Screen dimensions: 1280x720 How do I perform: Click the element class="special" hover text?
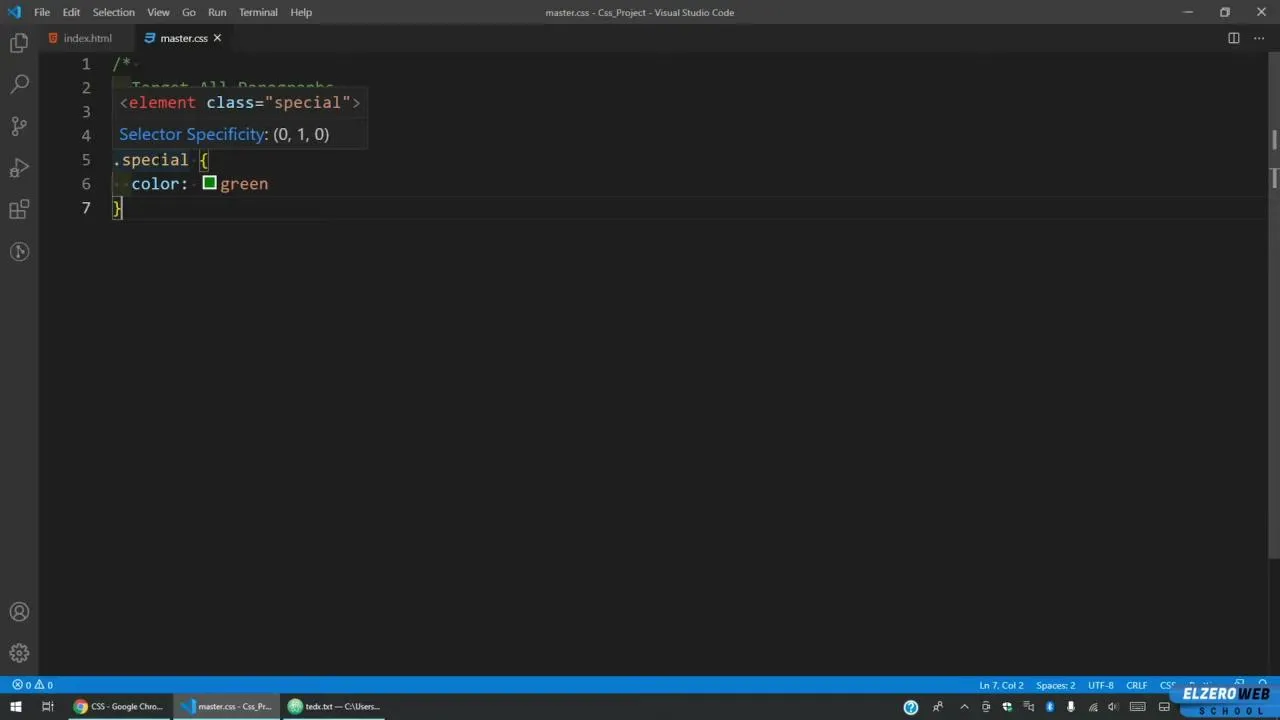[x=240, y=103]
